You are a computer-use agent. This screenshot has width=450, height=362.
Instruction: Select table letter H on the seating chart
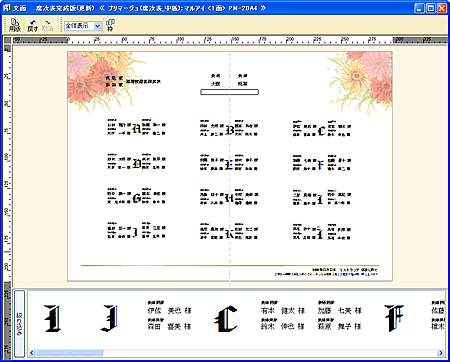click(229, 199)
